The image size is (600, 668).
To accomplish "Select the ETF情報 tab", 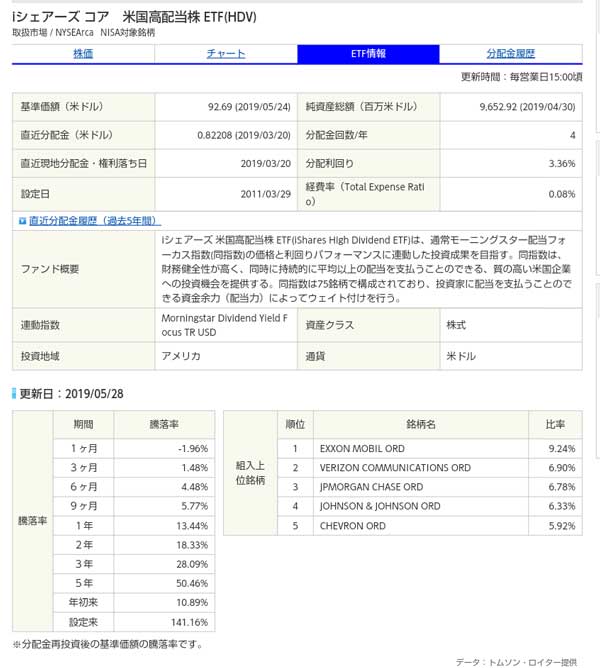I will (x=368, y=54).
